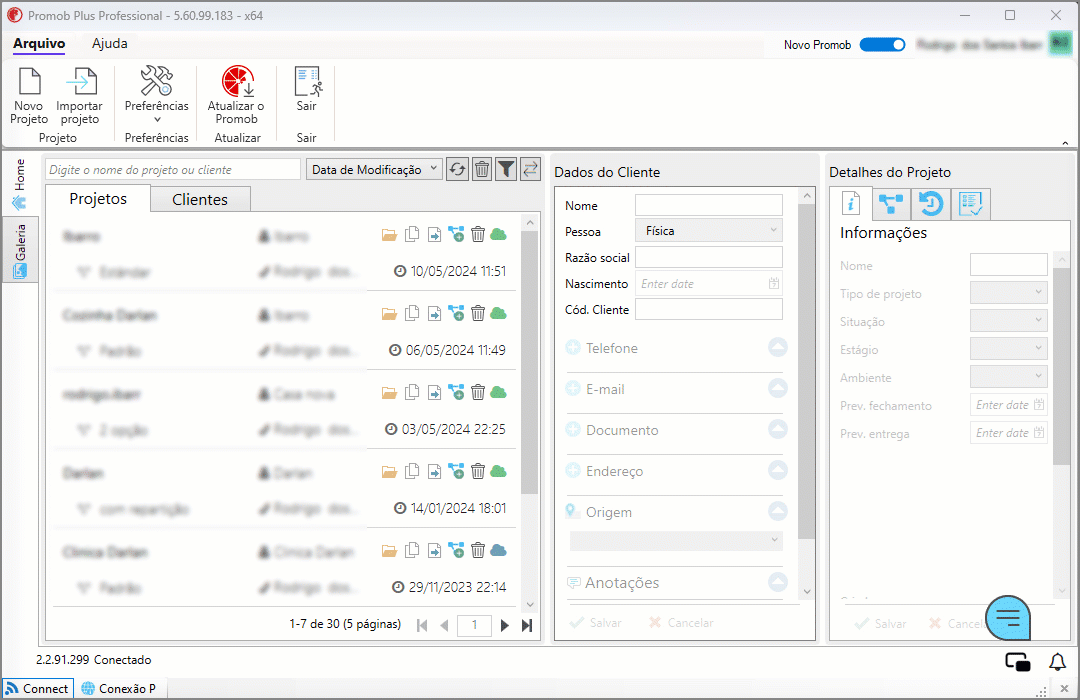
Task: Open the Ajuda menu
Action: 110,43
